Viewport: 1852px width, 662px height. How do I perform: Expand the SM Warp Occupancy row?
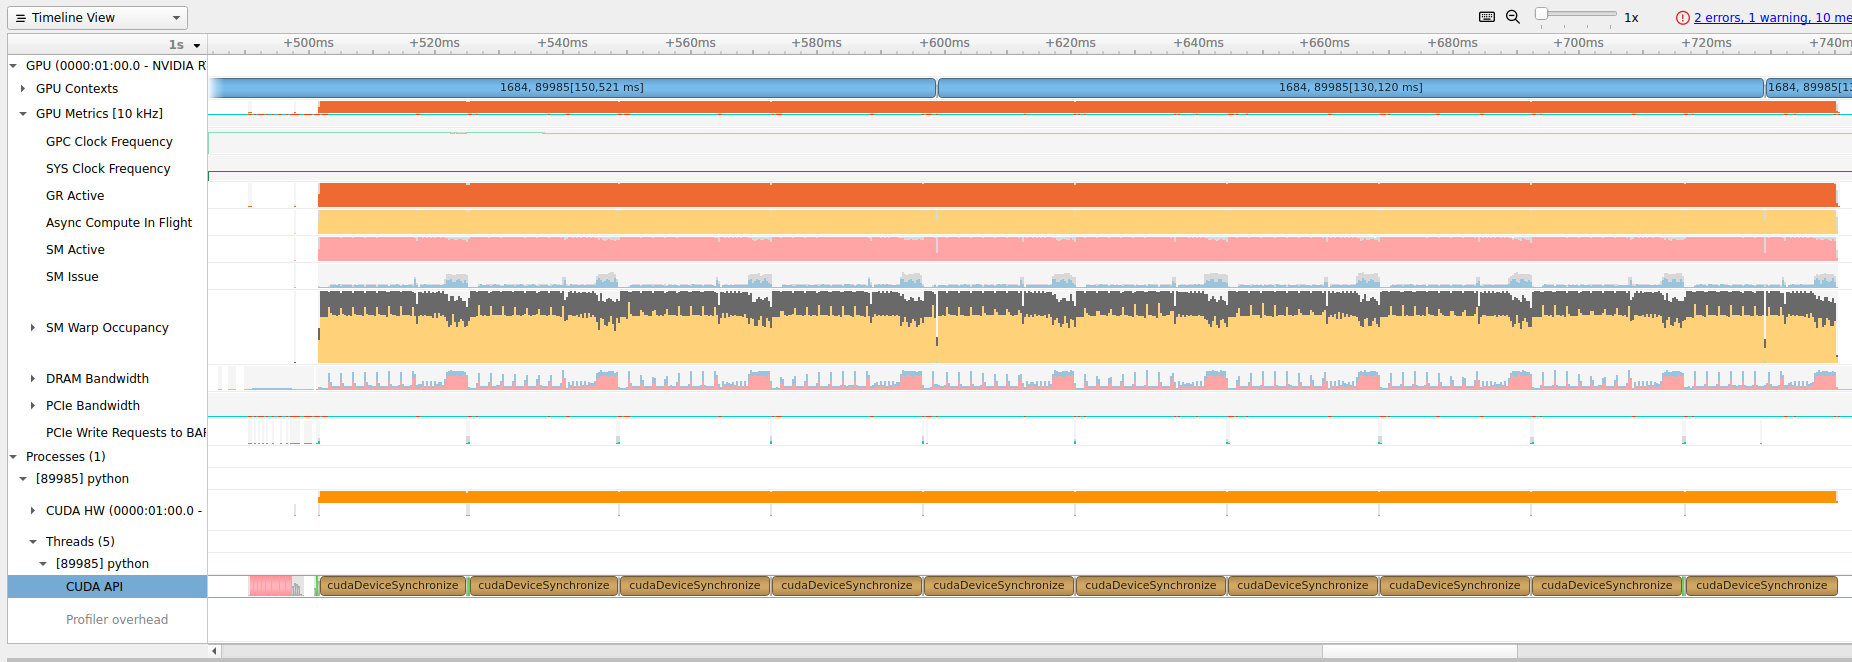[x=33, y=328]
